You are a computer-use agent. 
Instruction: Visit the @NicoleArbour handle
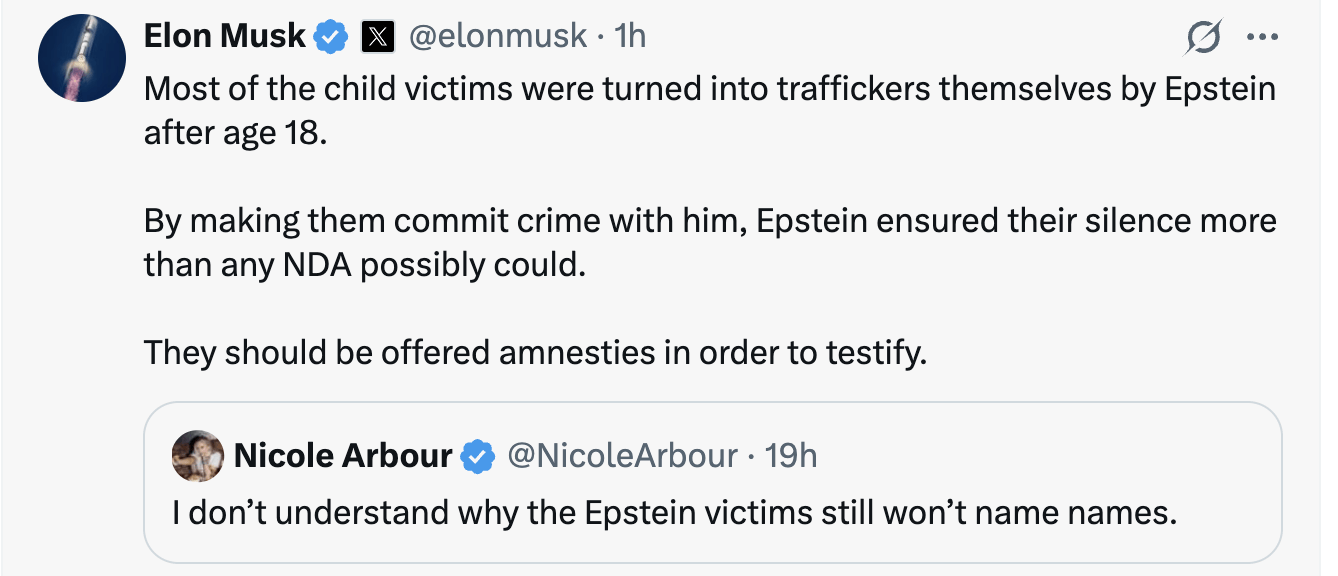point(623,457)
